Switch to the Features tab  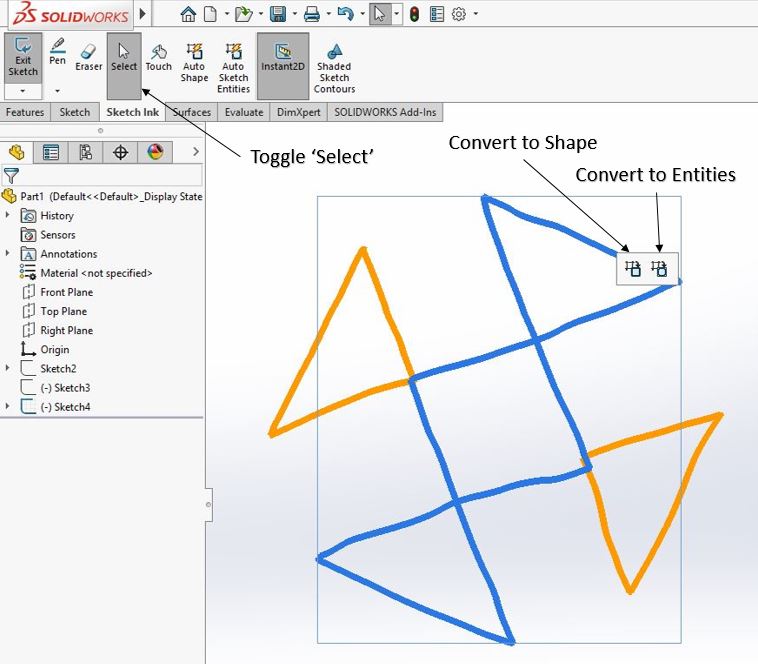pyautogui.click(x=25, y=112)
